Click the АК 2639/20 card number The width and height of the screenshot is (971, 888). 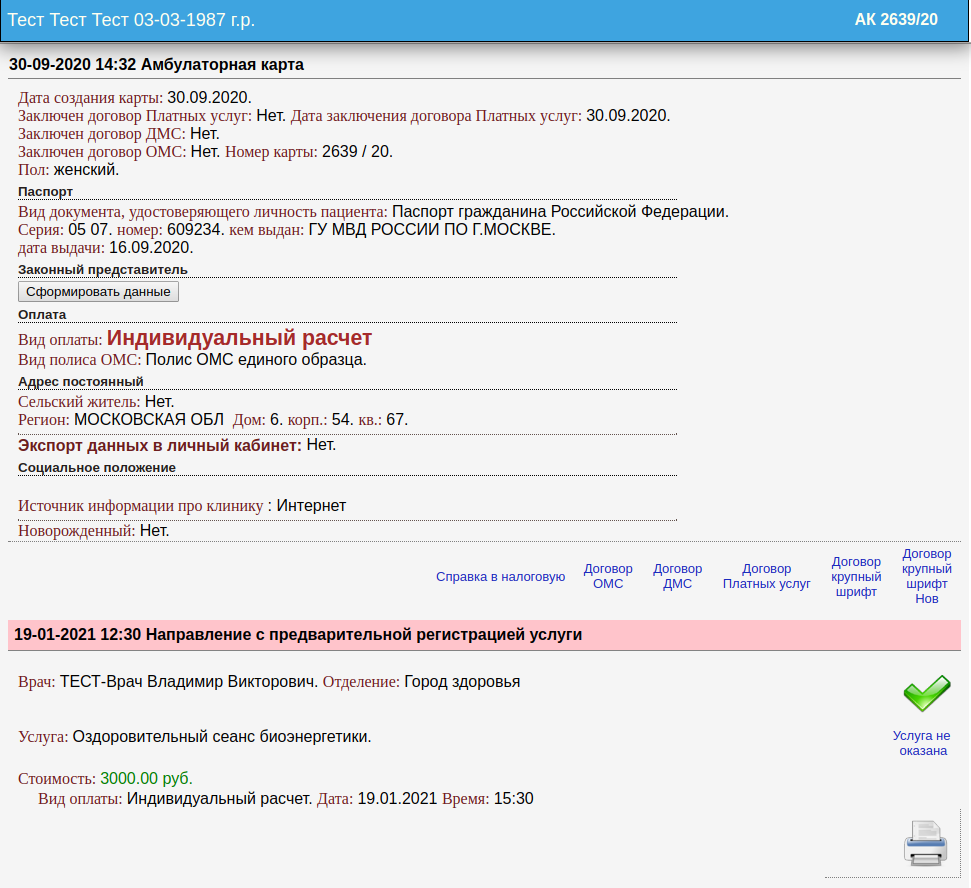click(896, 20)
